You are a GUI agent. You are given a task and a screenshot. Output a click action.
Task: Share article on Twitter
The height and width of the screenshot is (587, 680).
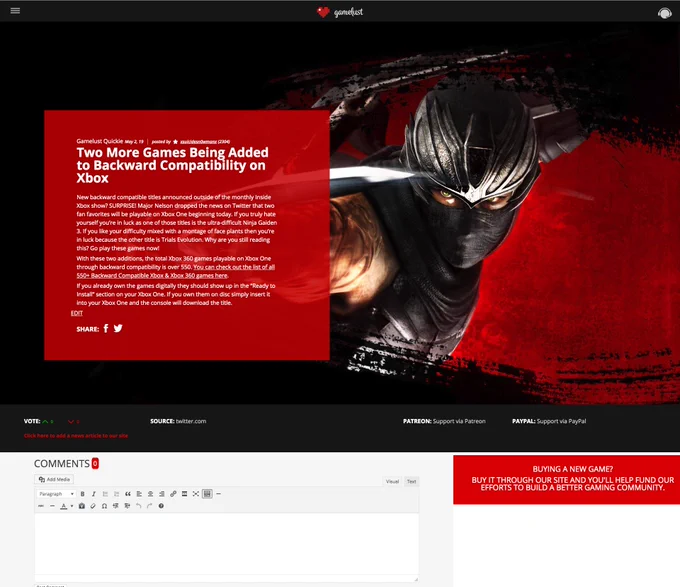click(x=118, y=329)
